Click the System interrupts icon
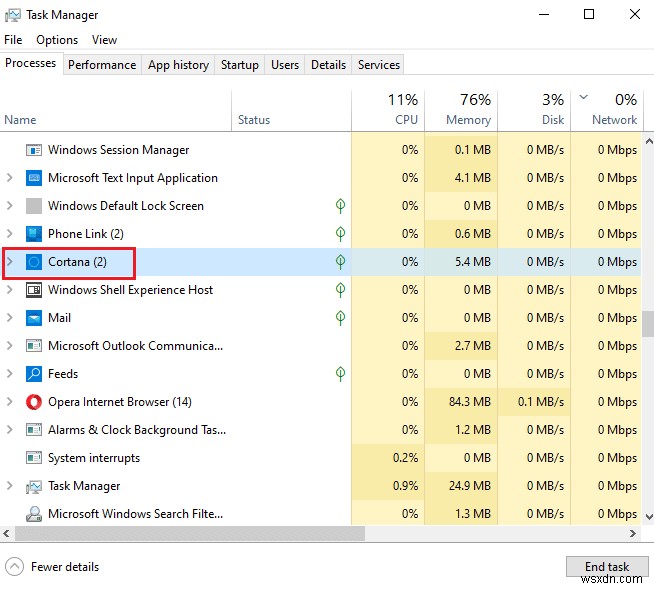654x589 pixels. click(x=33, y=458)
